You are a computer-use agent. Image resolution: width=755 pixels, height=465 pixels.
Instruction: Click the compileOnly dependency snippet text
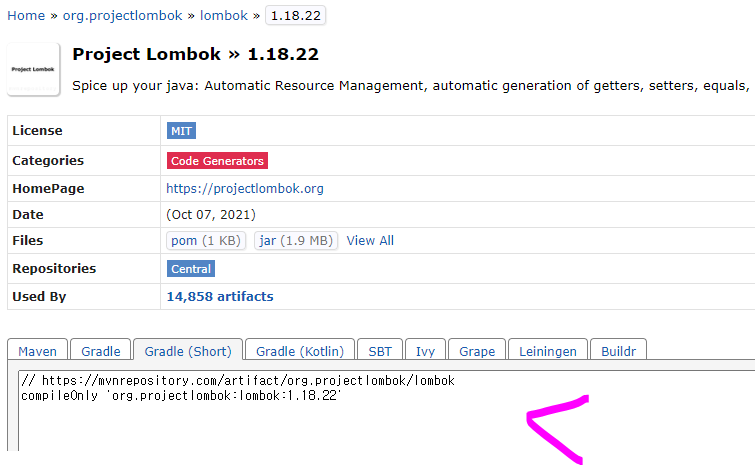(181, 396)
